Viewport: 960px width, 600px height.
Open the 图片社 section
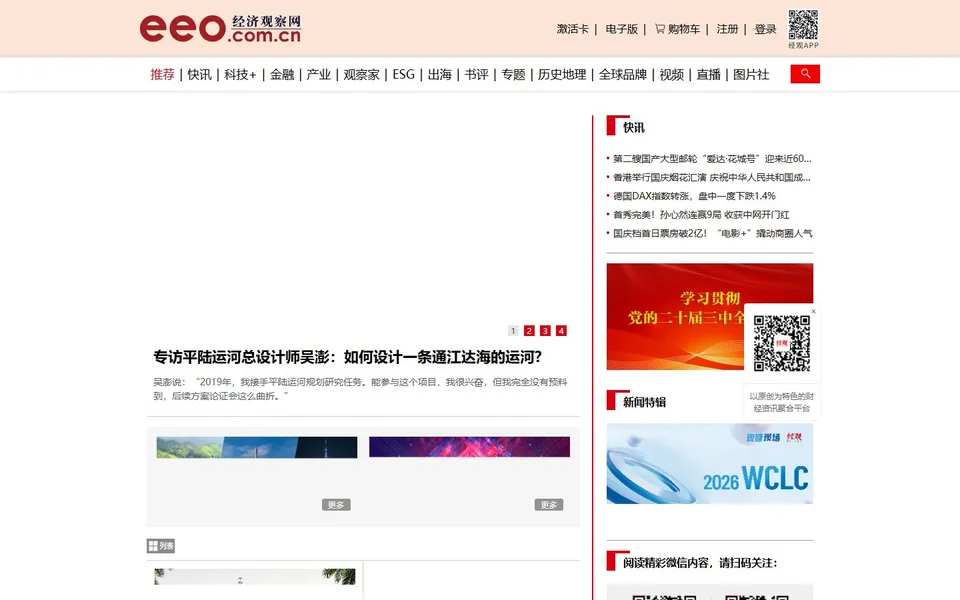coord(751,75)
